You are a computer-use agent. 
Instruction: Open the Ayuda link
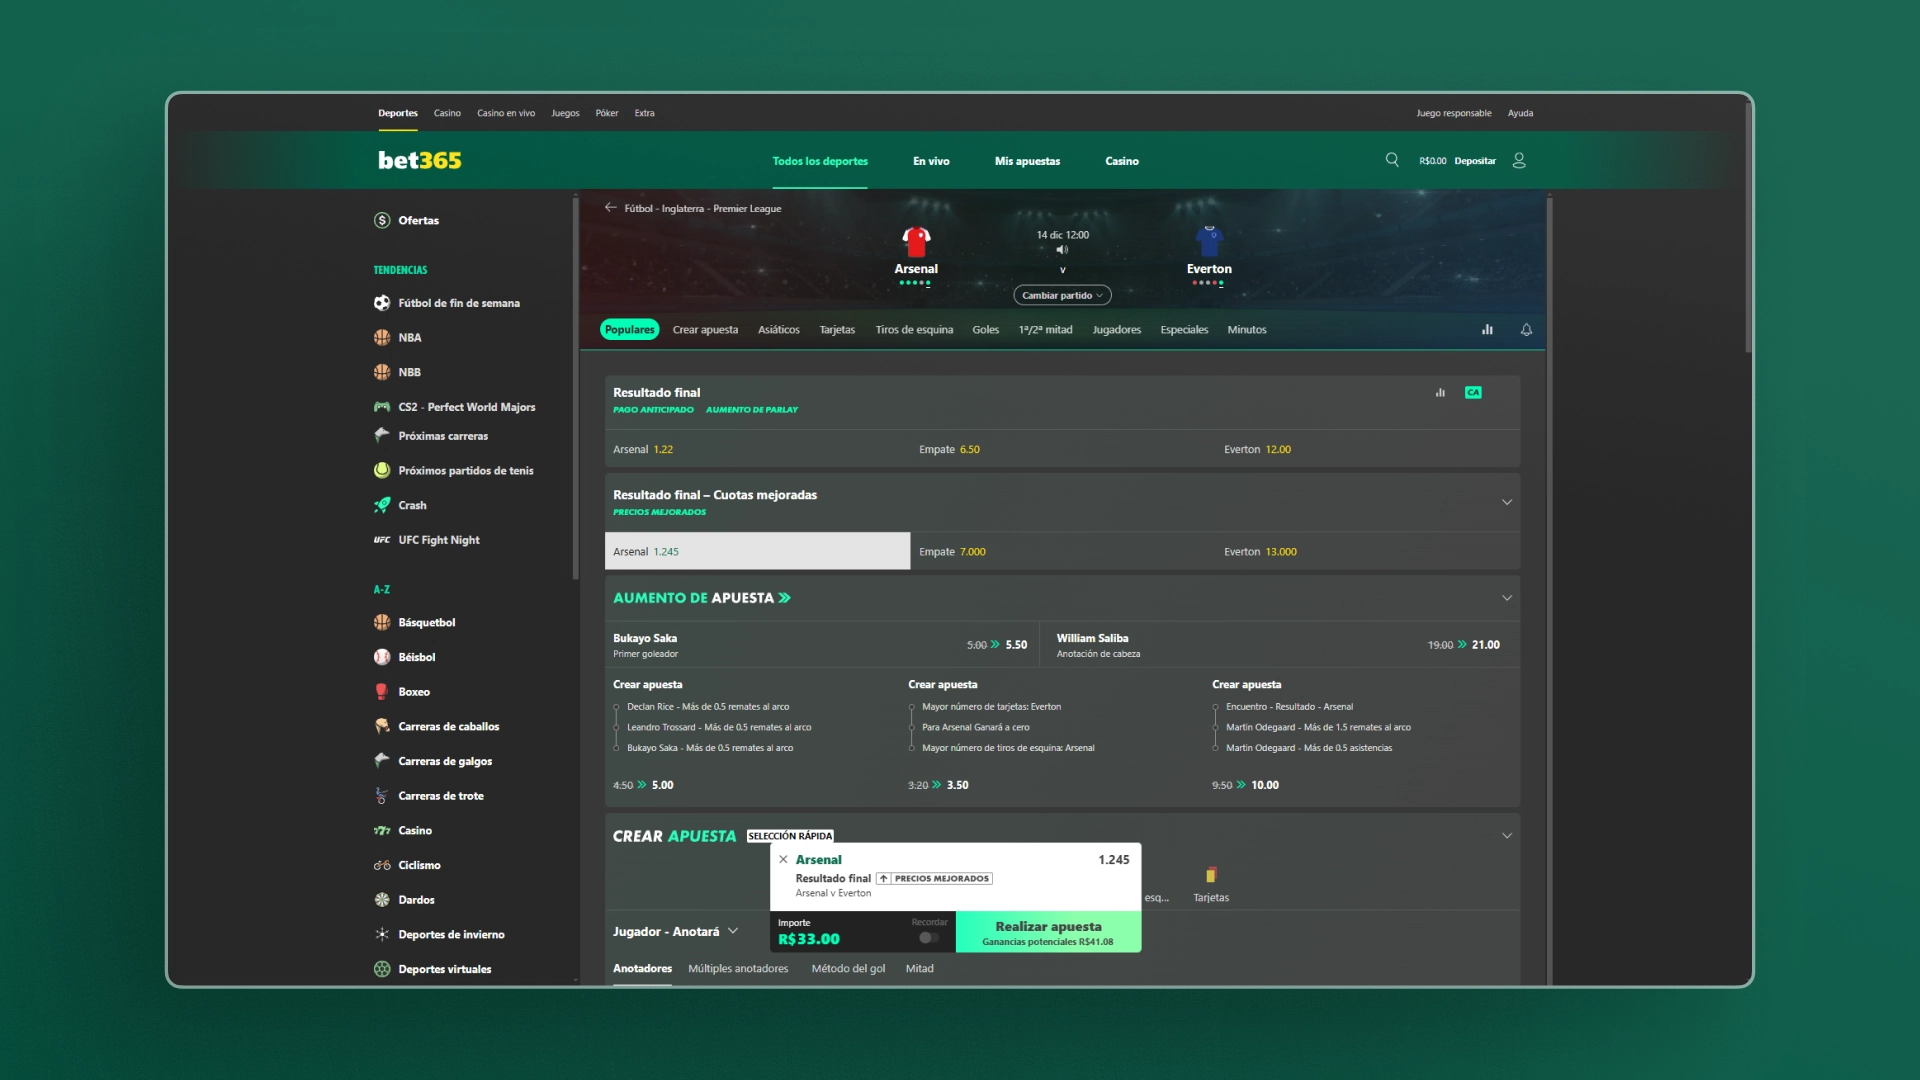click(1520, 113)
